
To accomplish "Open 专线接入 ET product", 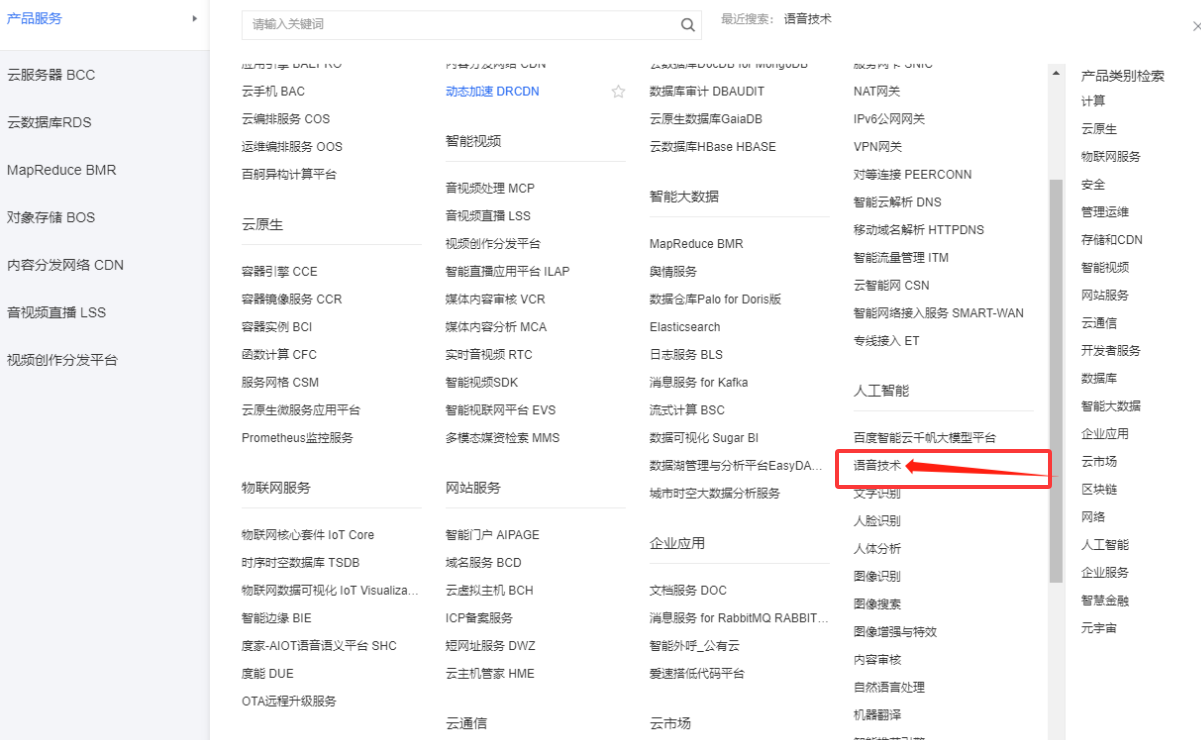I will click(x=886, y=341).
